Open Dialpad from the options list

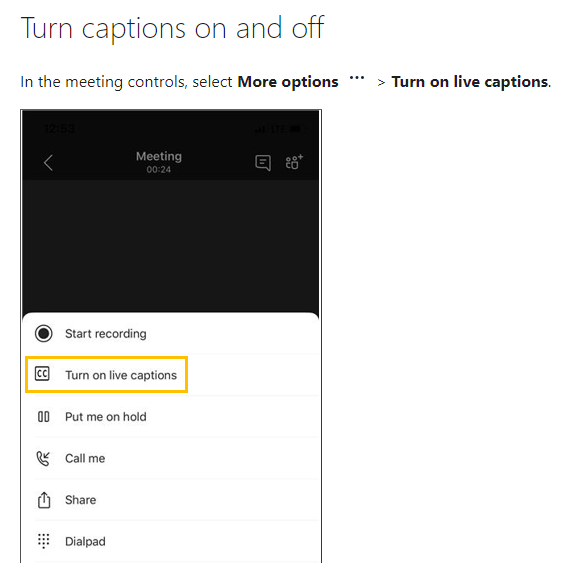tap(85, 542)
